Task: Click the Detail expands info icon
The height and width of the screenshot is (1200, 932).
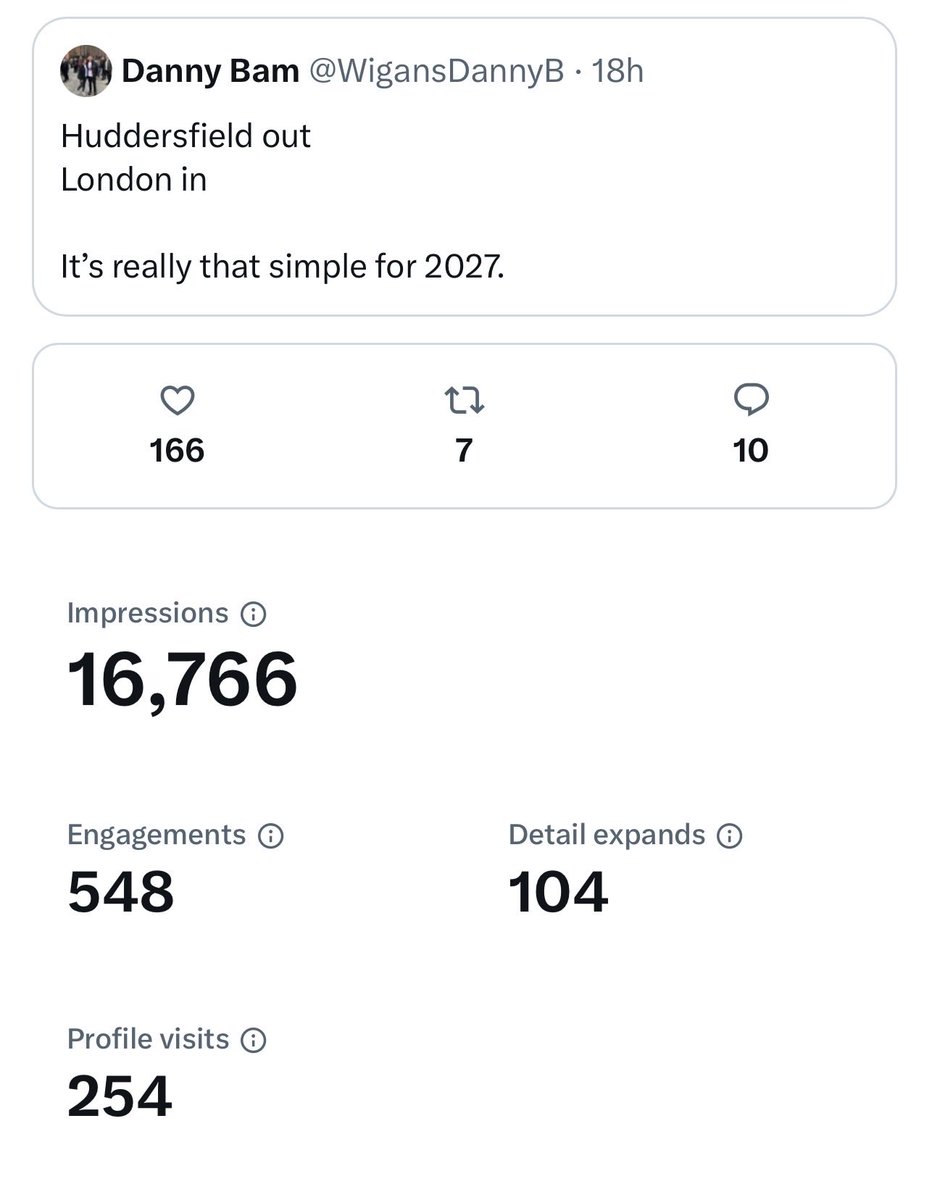Action: tap(730, 836)
